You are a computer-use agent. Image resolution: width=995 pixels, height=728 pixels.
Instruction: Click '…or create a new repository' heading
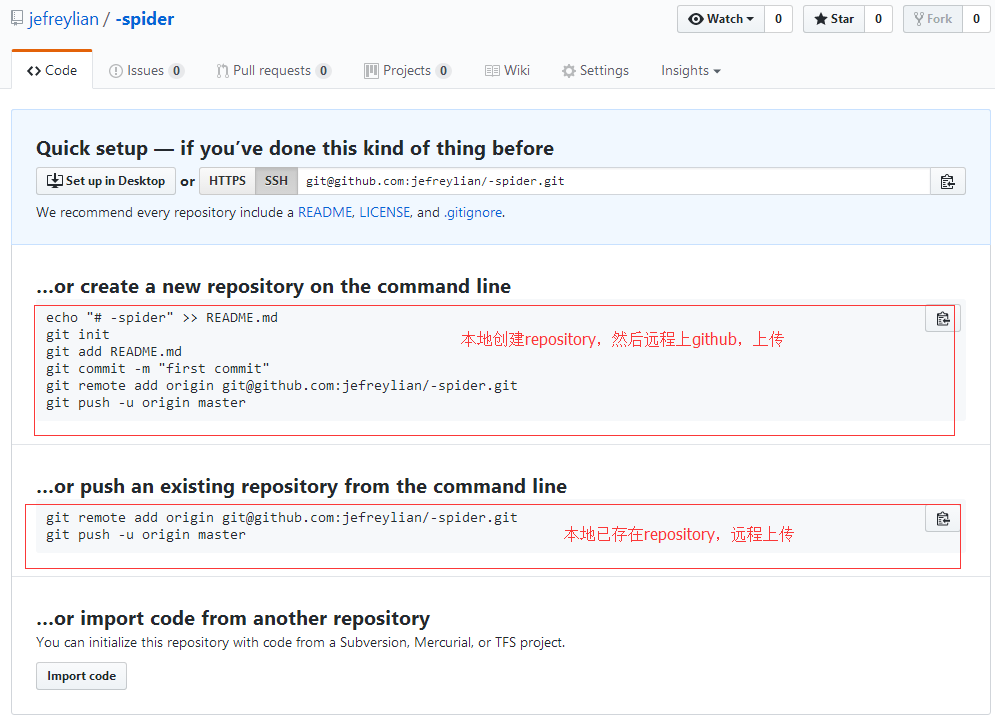pos(273,286)
